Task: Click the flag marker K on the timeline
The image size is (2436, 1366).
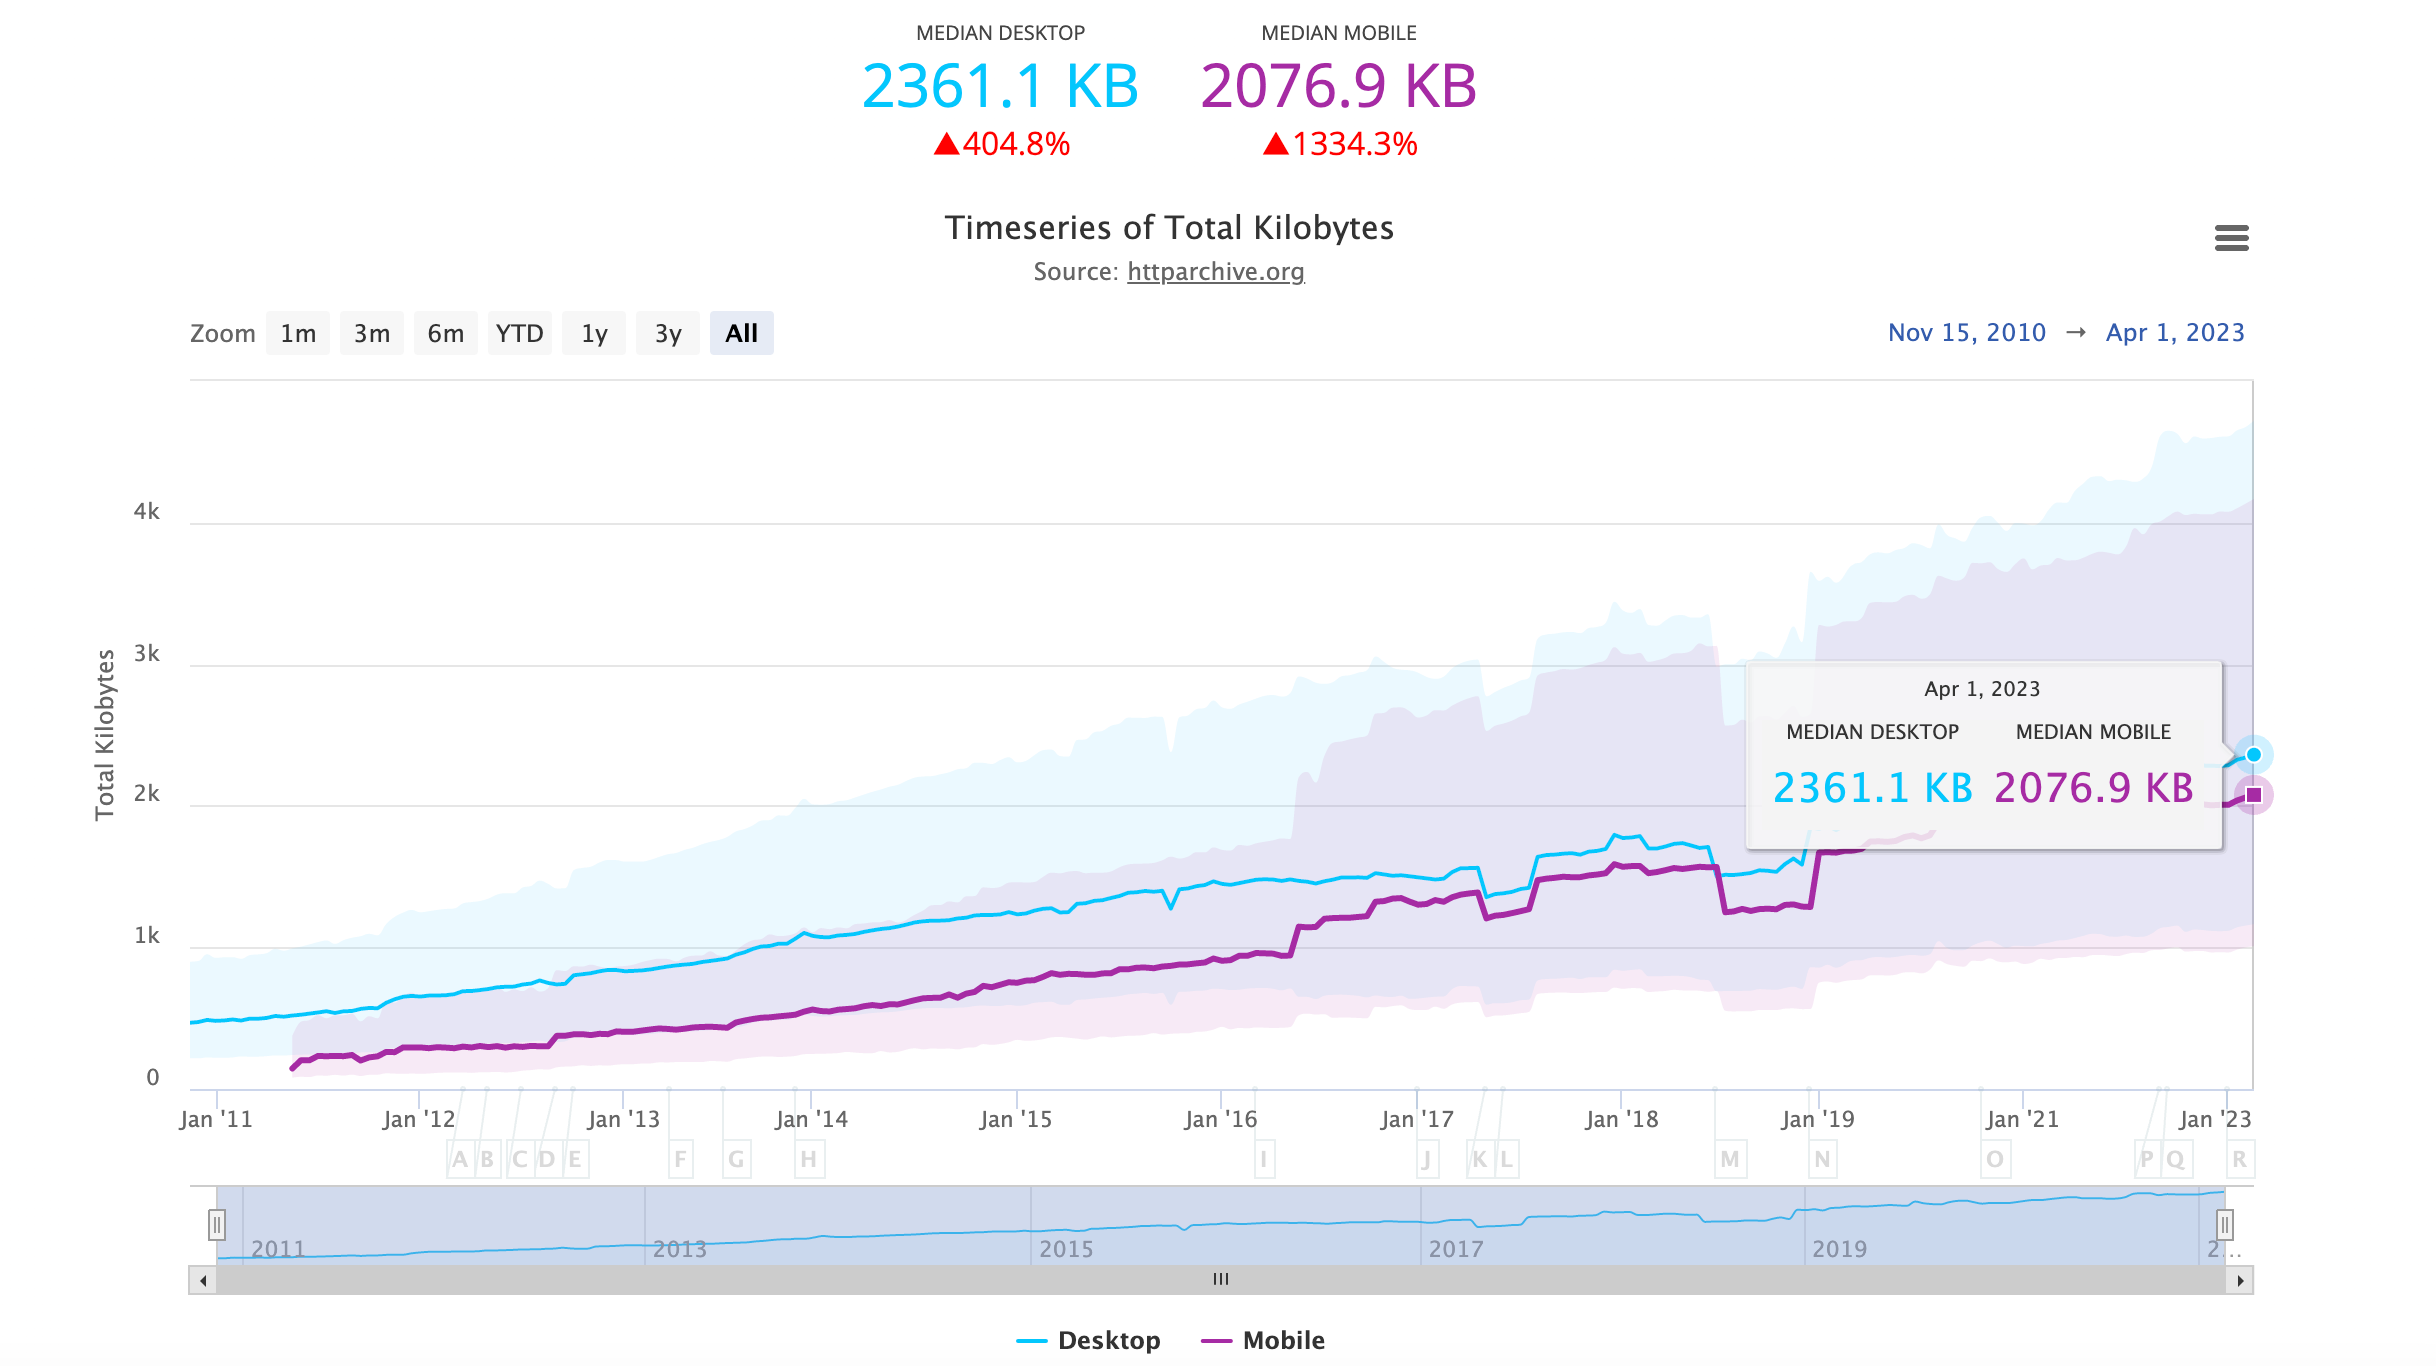Action: click(x=1480, y=1159)
